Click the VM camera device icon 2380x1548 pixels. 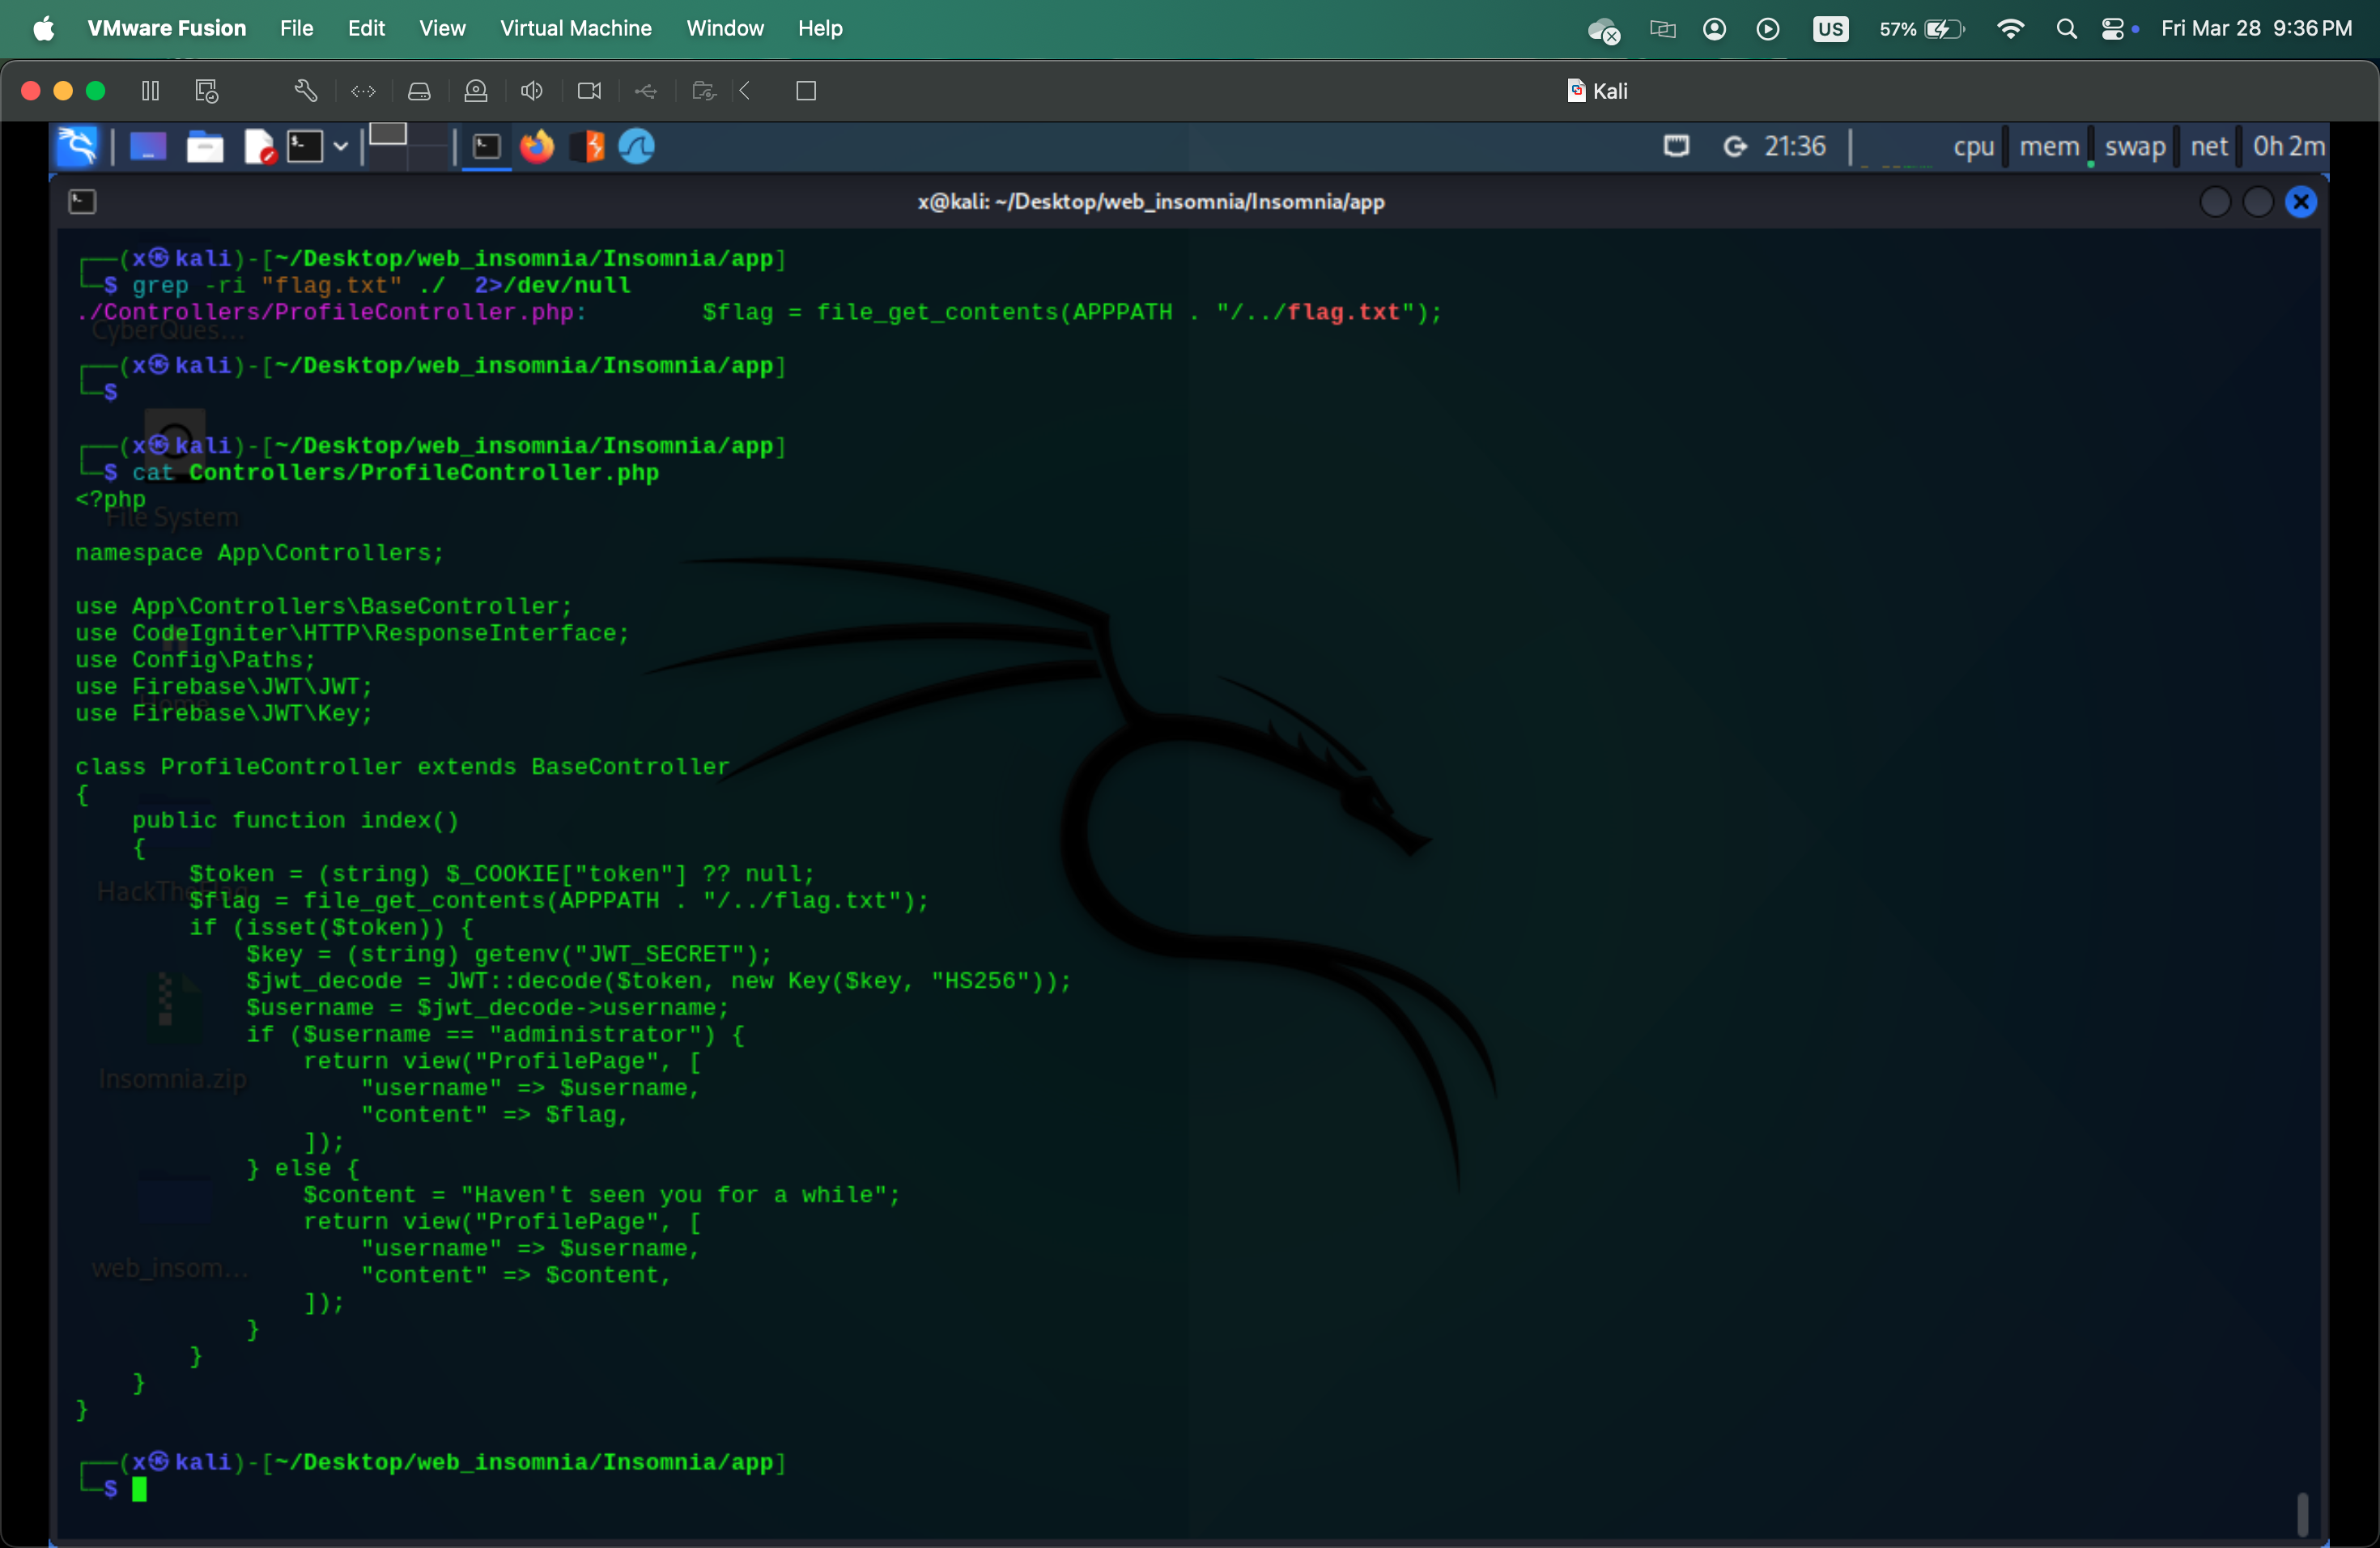(590, 91)
